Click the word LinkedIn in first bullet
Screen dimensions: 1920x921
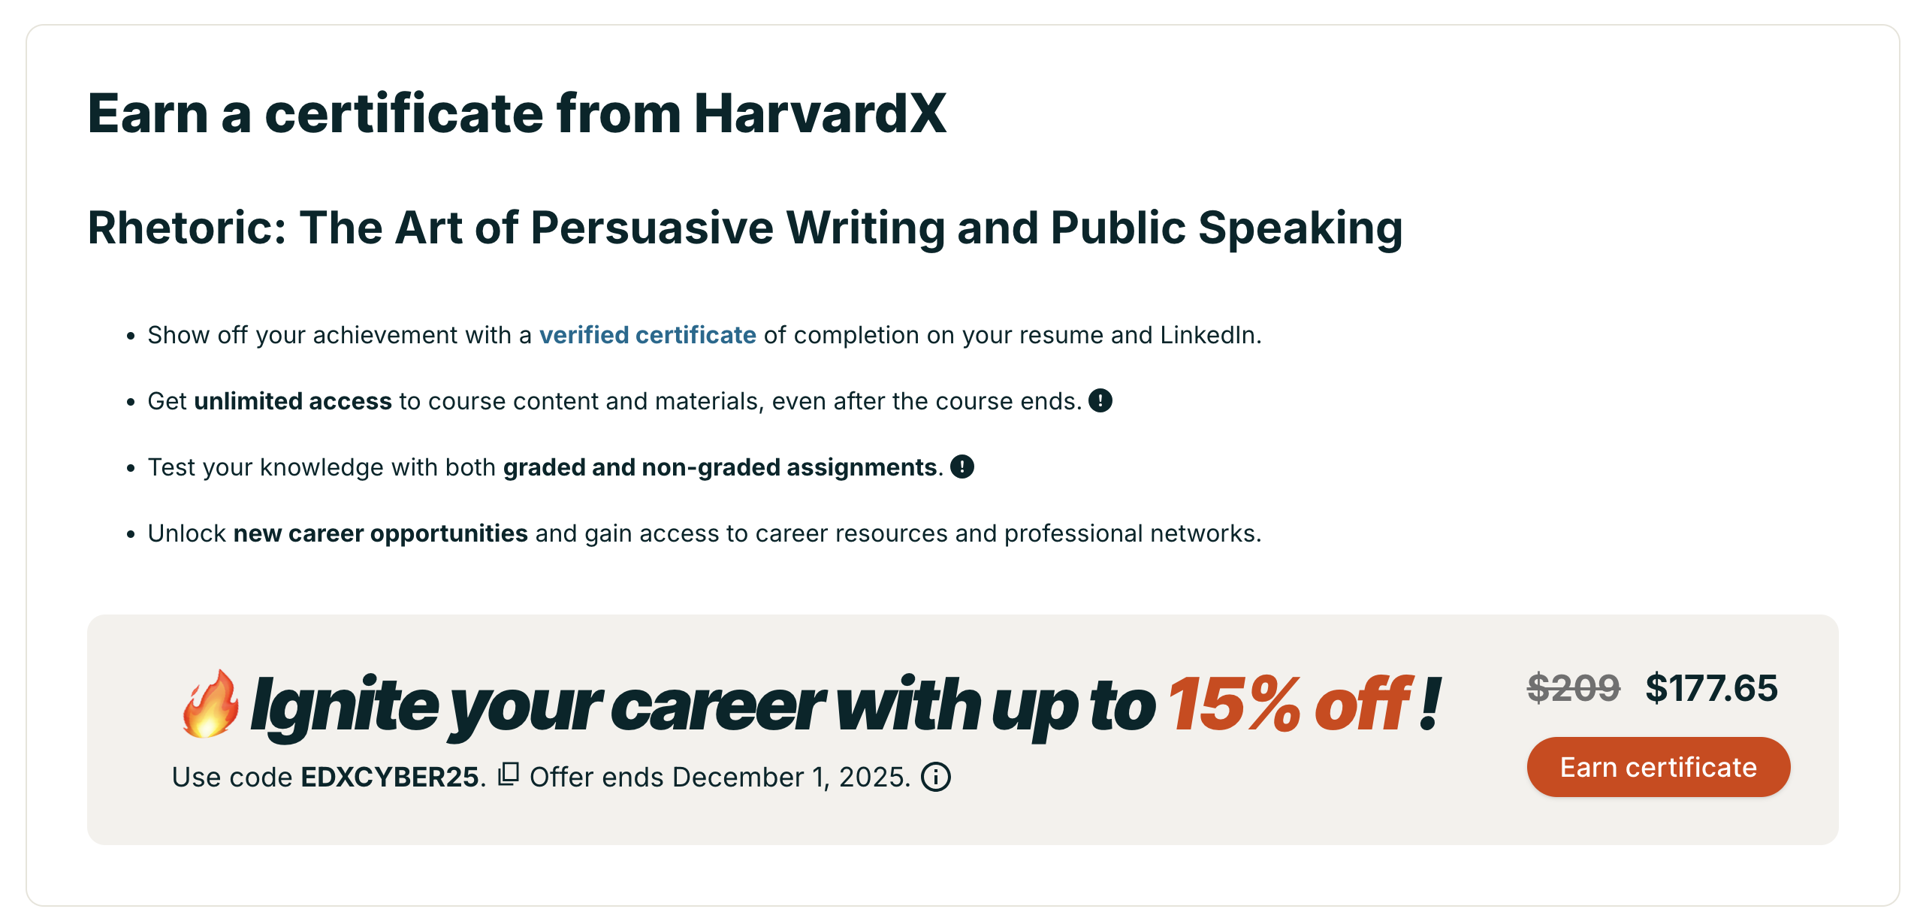pos(1207,335)
